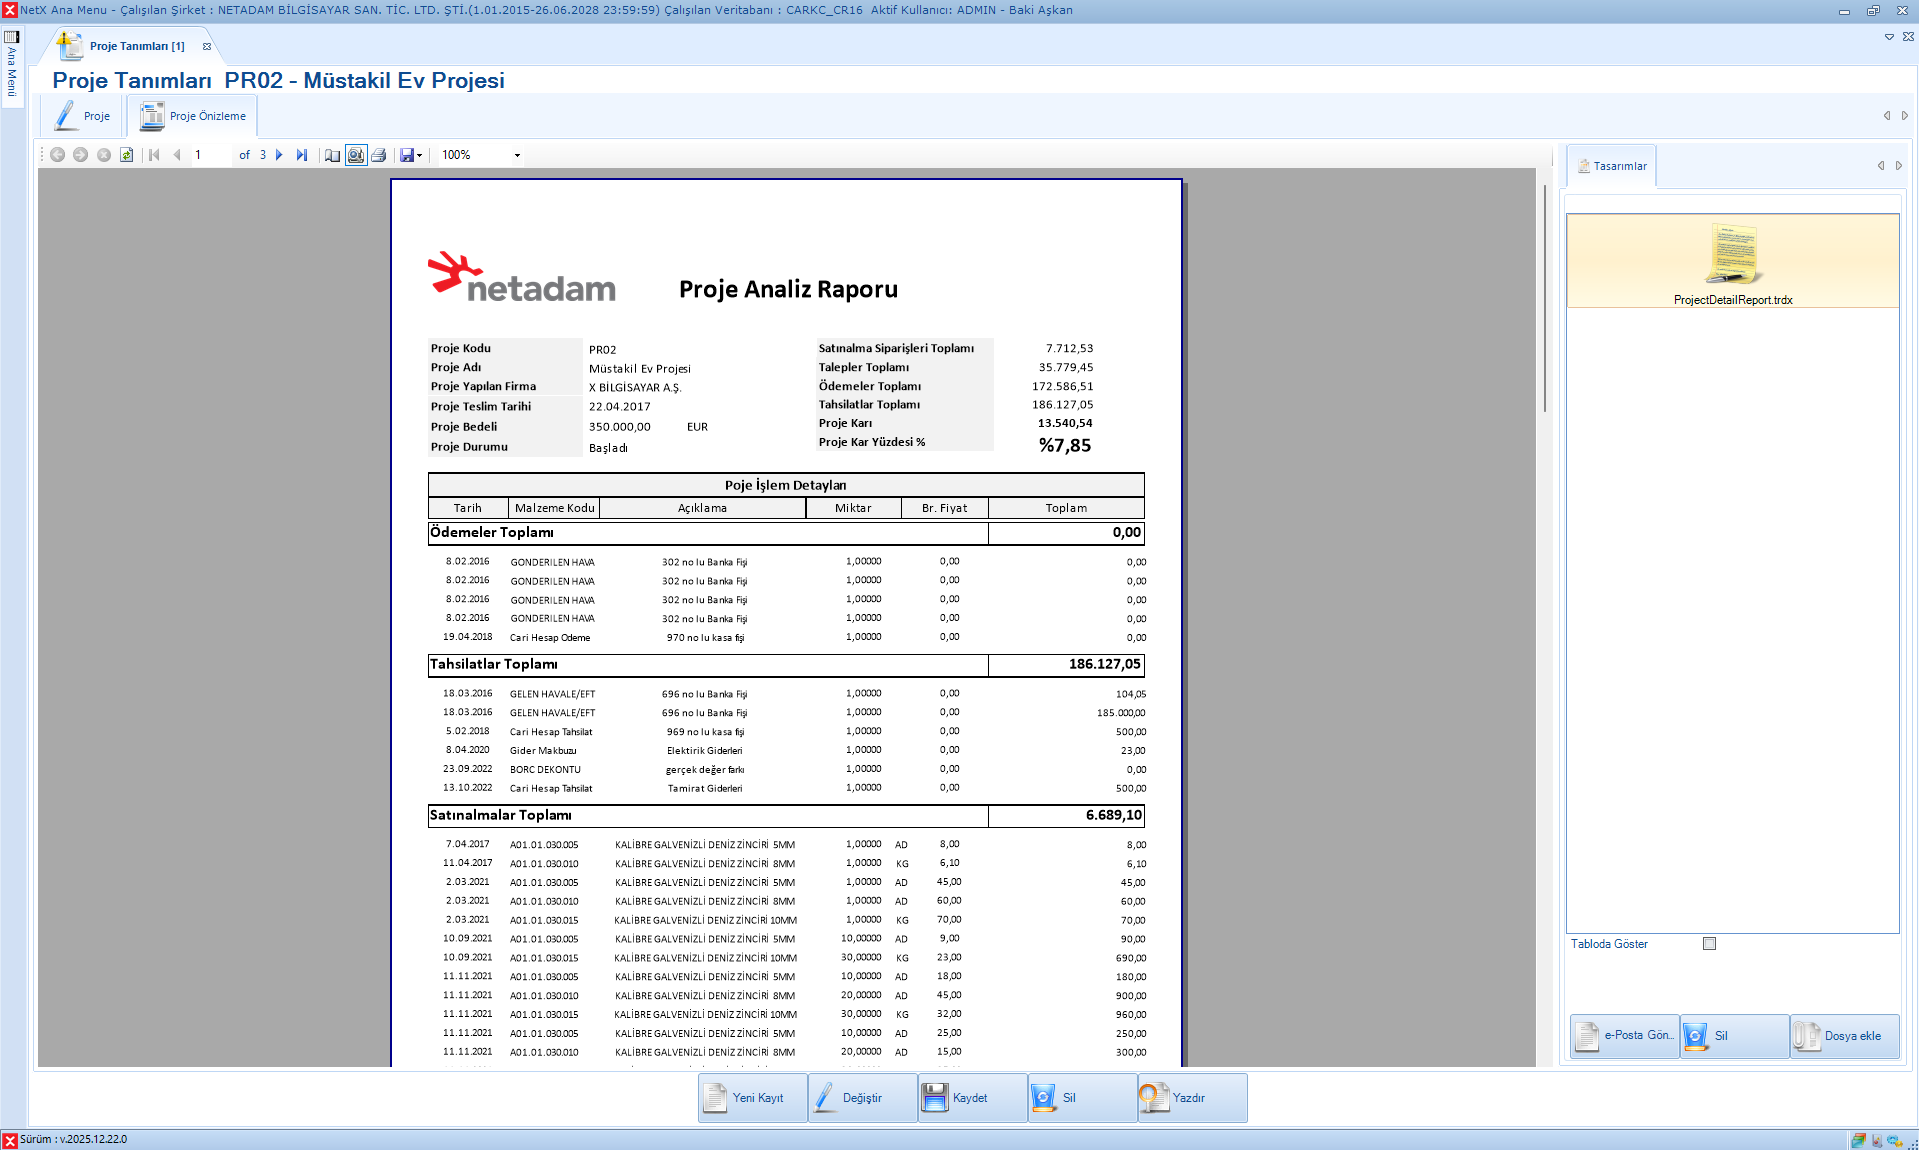
Task: Click the Dosya ekle button
Action: 1844,1036
